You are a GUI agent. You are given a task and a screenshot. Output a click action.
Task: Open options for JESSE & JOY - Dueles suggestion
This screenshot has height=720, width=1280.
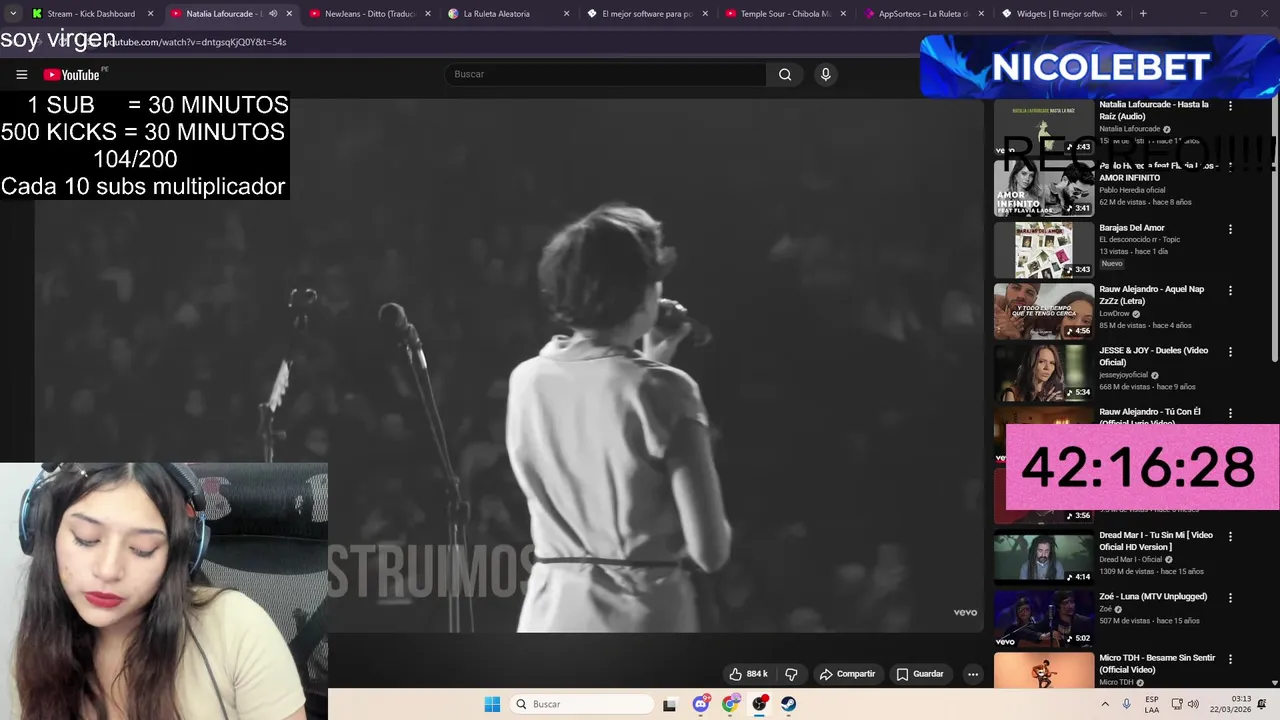[x=1230, y=352]
